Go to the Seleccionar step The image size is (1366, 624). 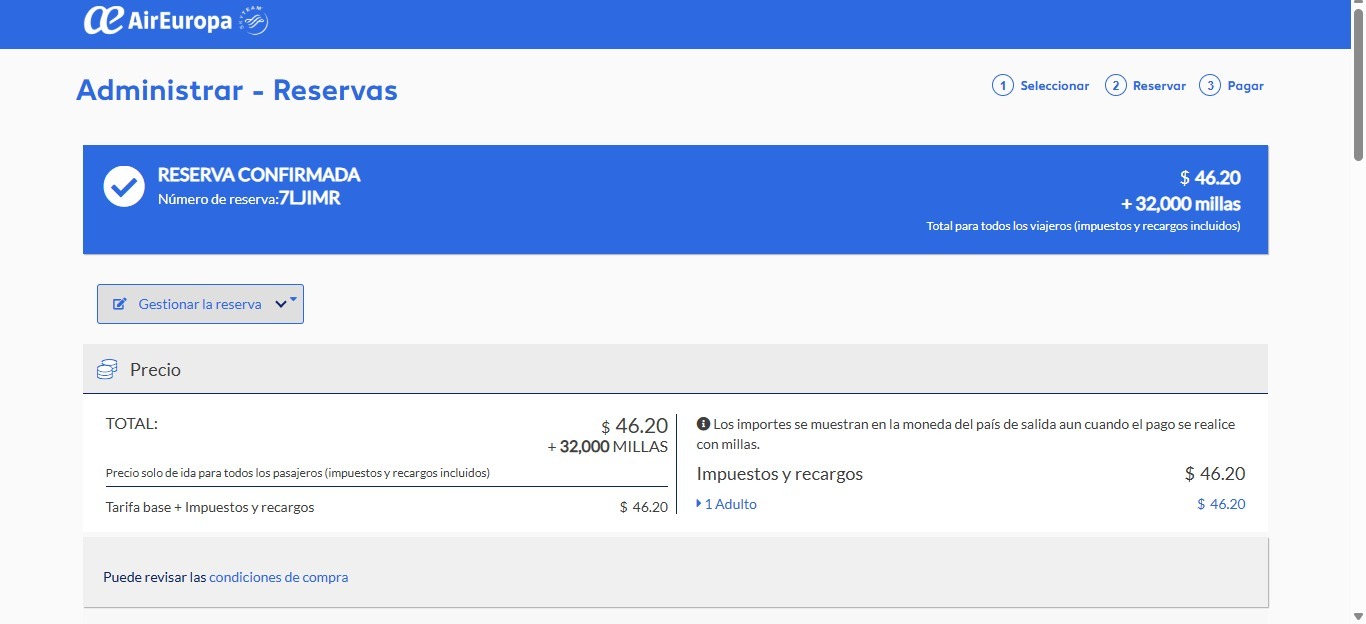pyautogui.click(x=1054, y=86)
